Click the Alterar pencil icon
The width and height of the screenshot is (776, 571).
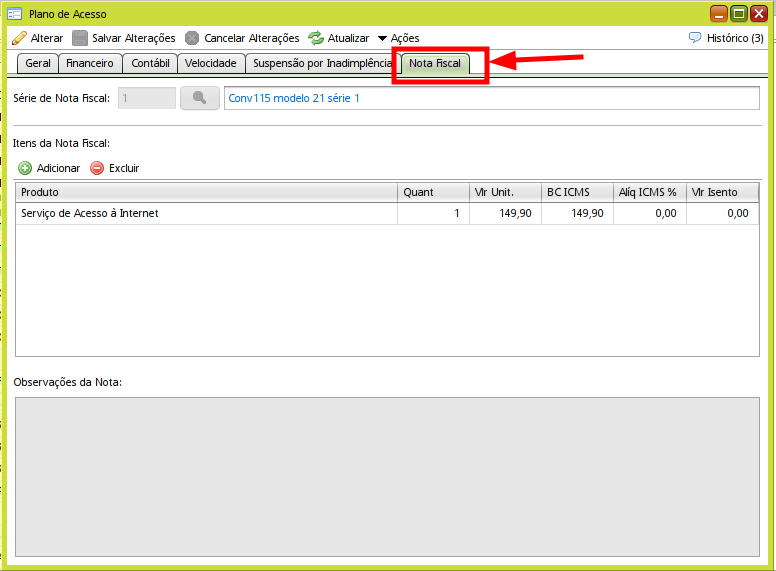(x=19, y=38)
